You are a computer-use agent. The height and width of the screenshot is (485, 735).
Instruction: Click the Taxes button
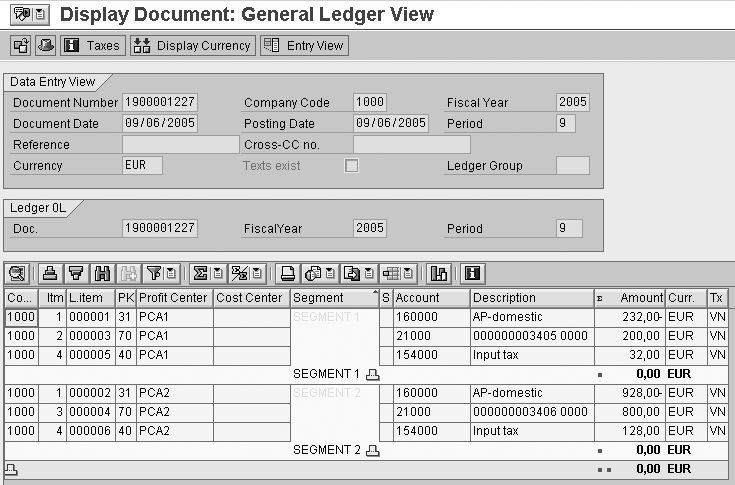[x=92, y=45]
